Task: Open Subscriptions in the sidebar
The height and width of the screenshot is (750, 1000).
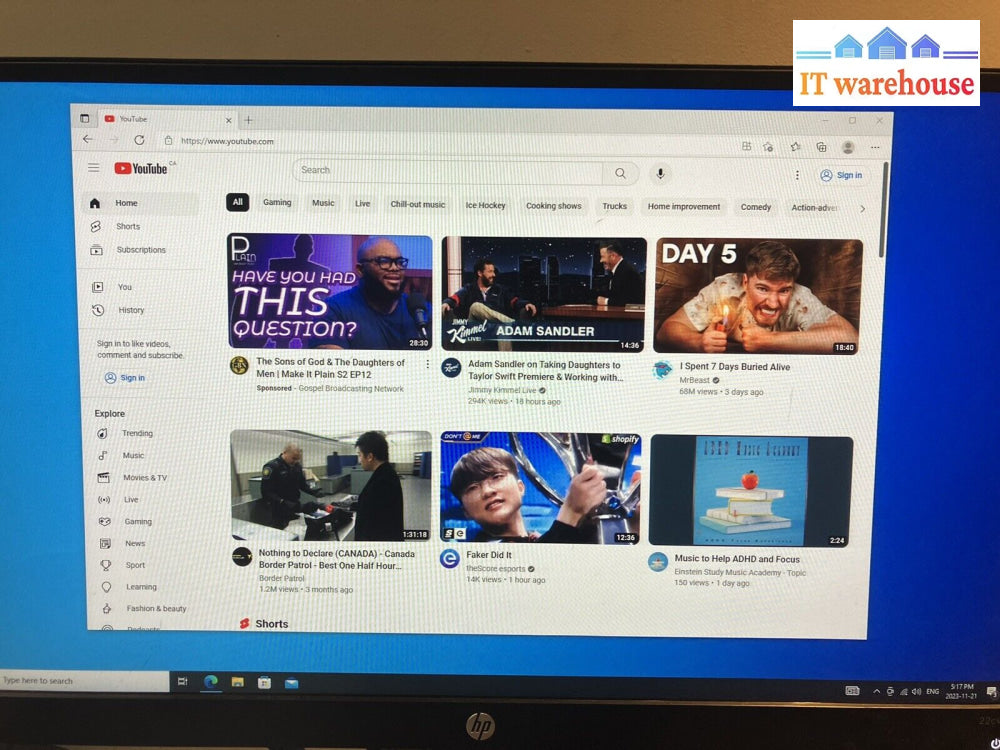Action: pyautogui.click(x=140, y=250)
